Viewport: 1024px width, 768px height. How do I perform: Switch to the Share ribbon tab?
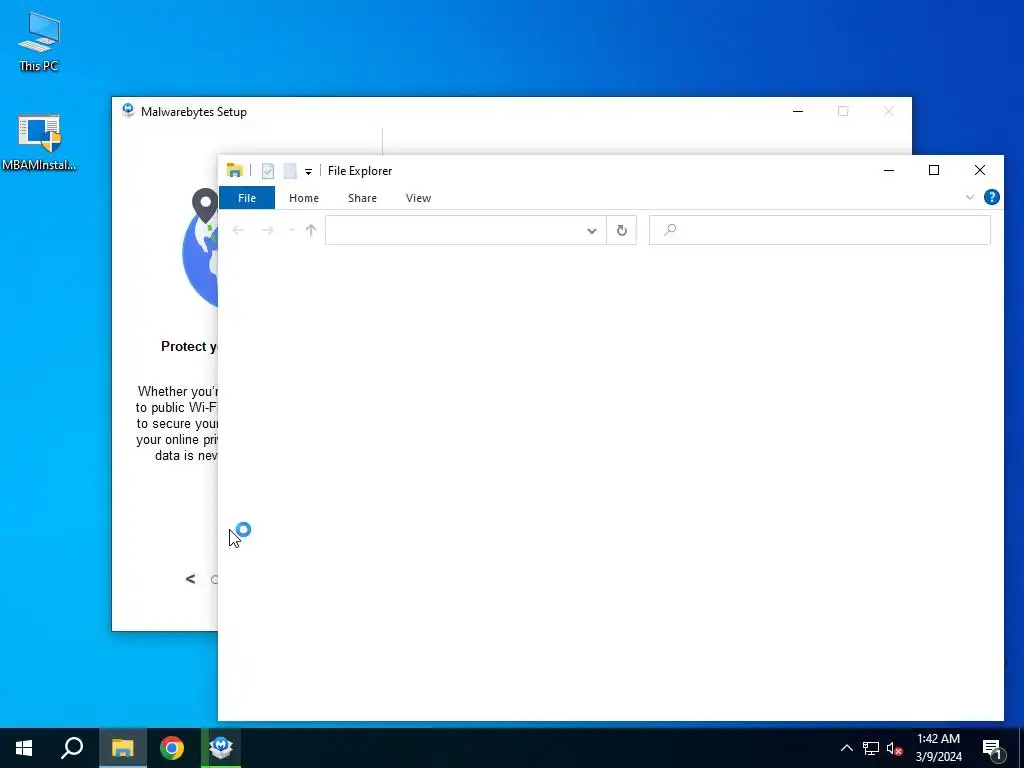tap(362, 198)
